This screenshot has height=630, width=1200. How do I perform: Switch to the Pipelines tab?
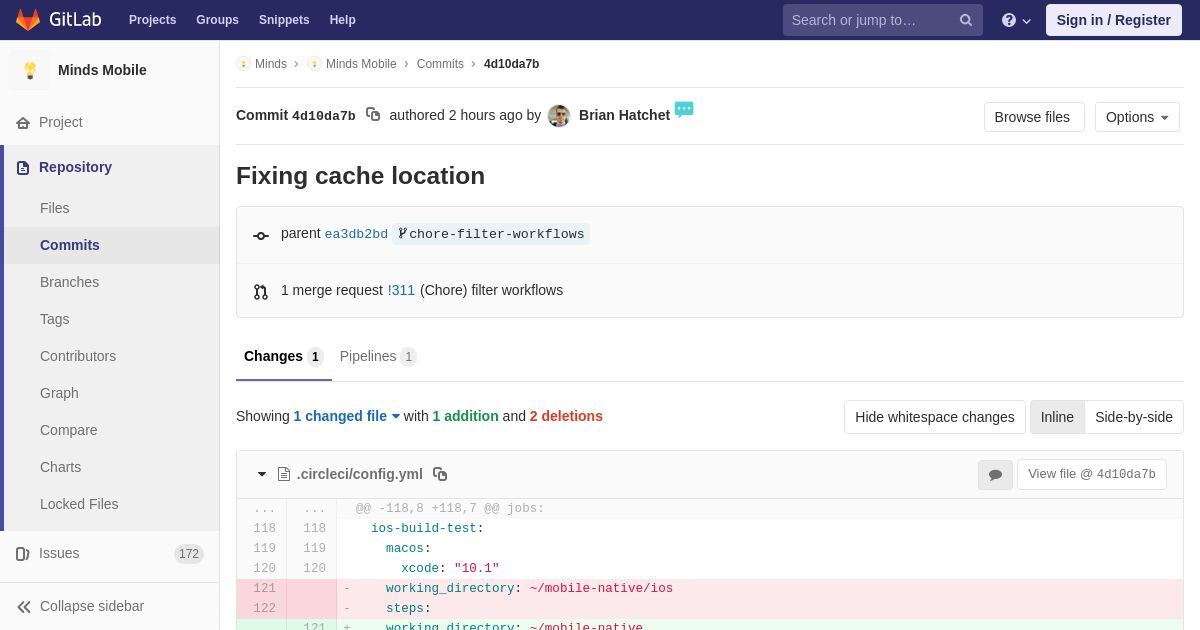(377, 356)
